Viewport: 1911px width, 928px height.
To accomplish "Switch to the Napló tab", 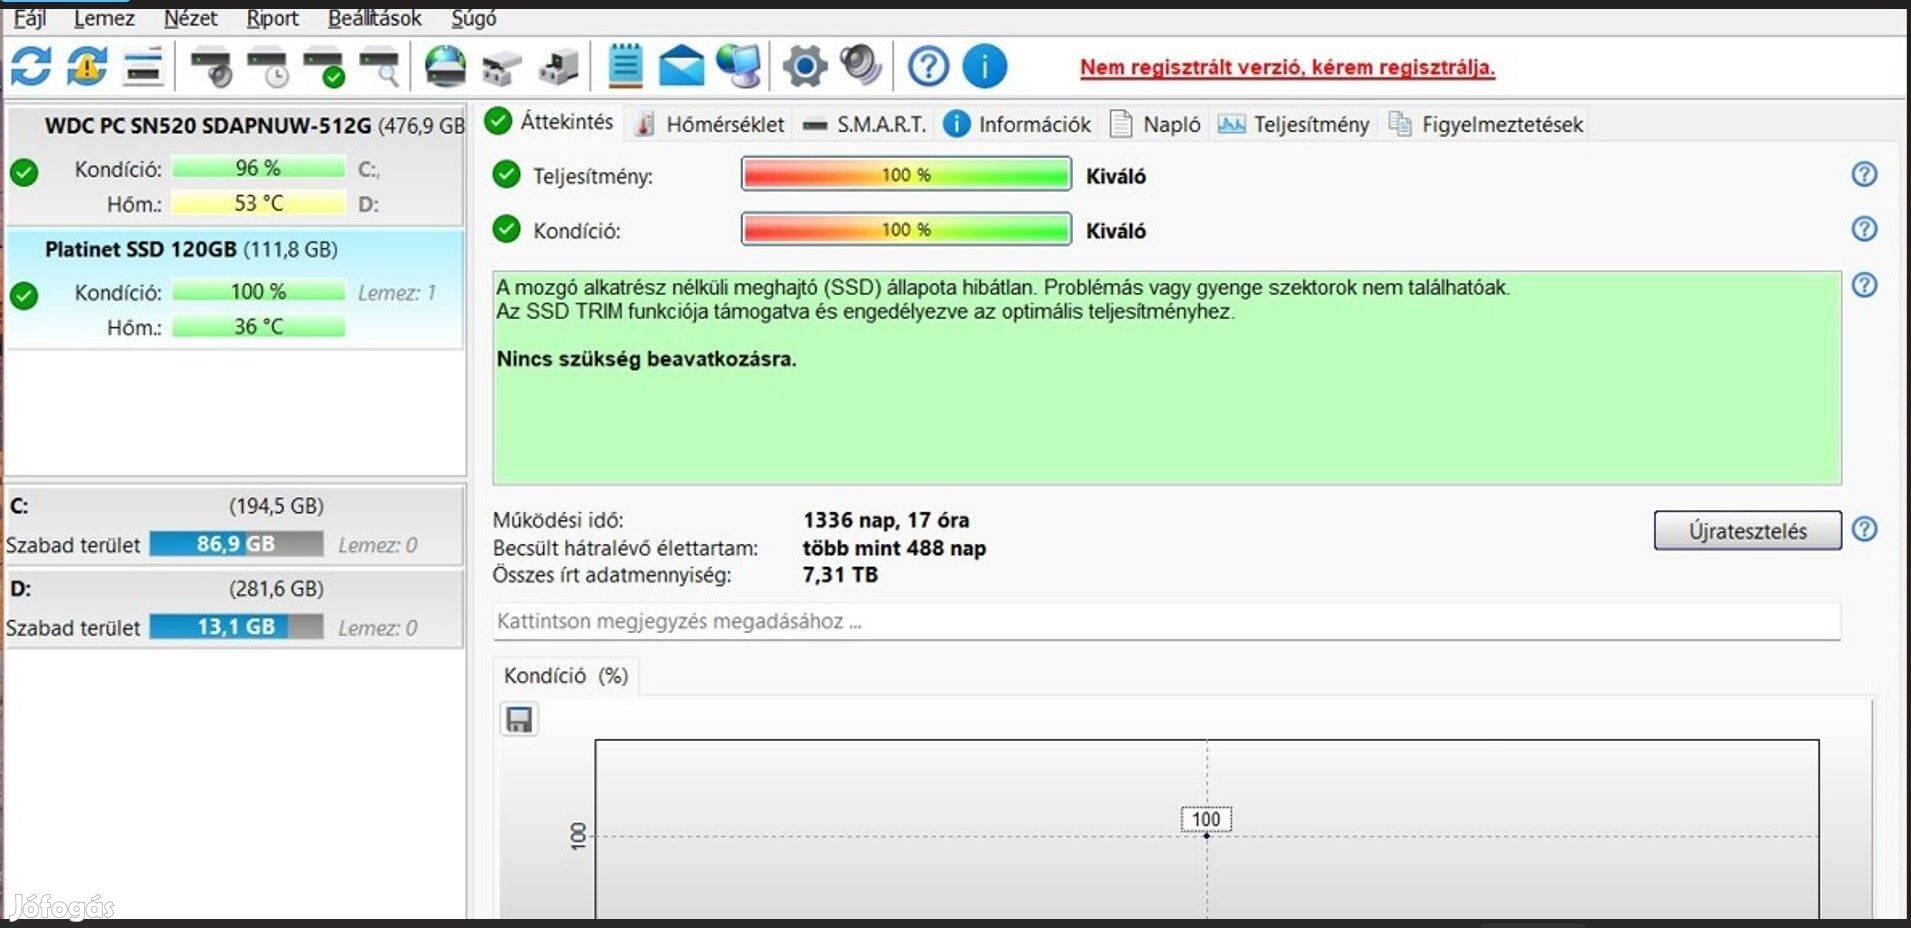I will click(x=1155, y=124).
